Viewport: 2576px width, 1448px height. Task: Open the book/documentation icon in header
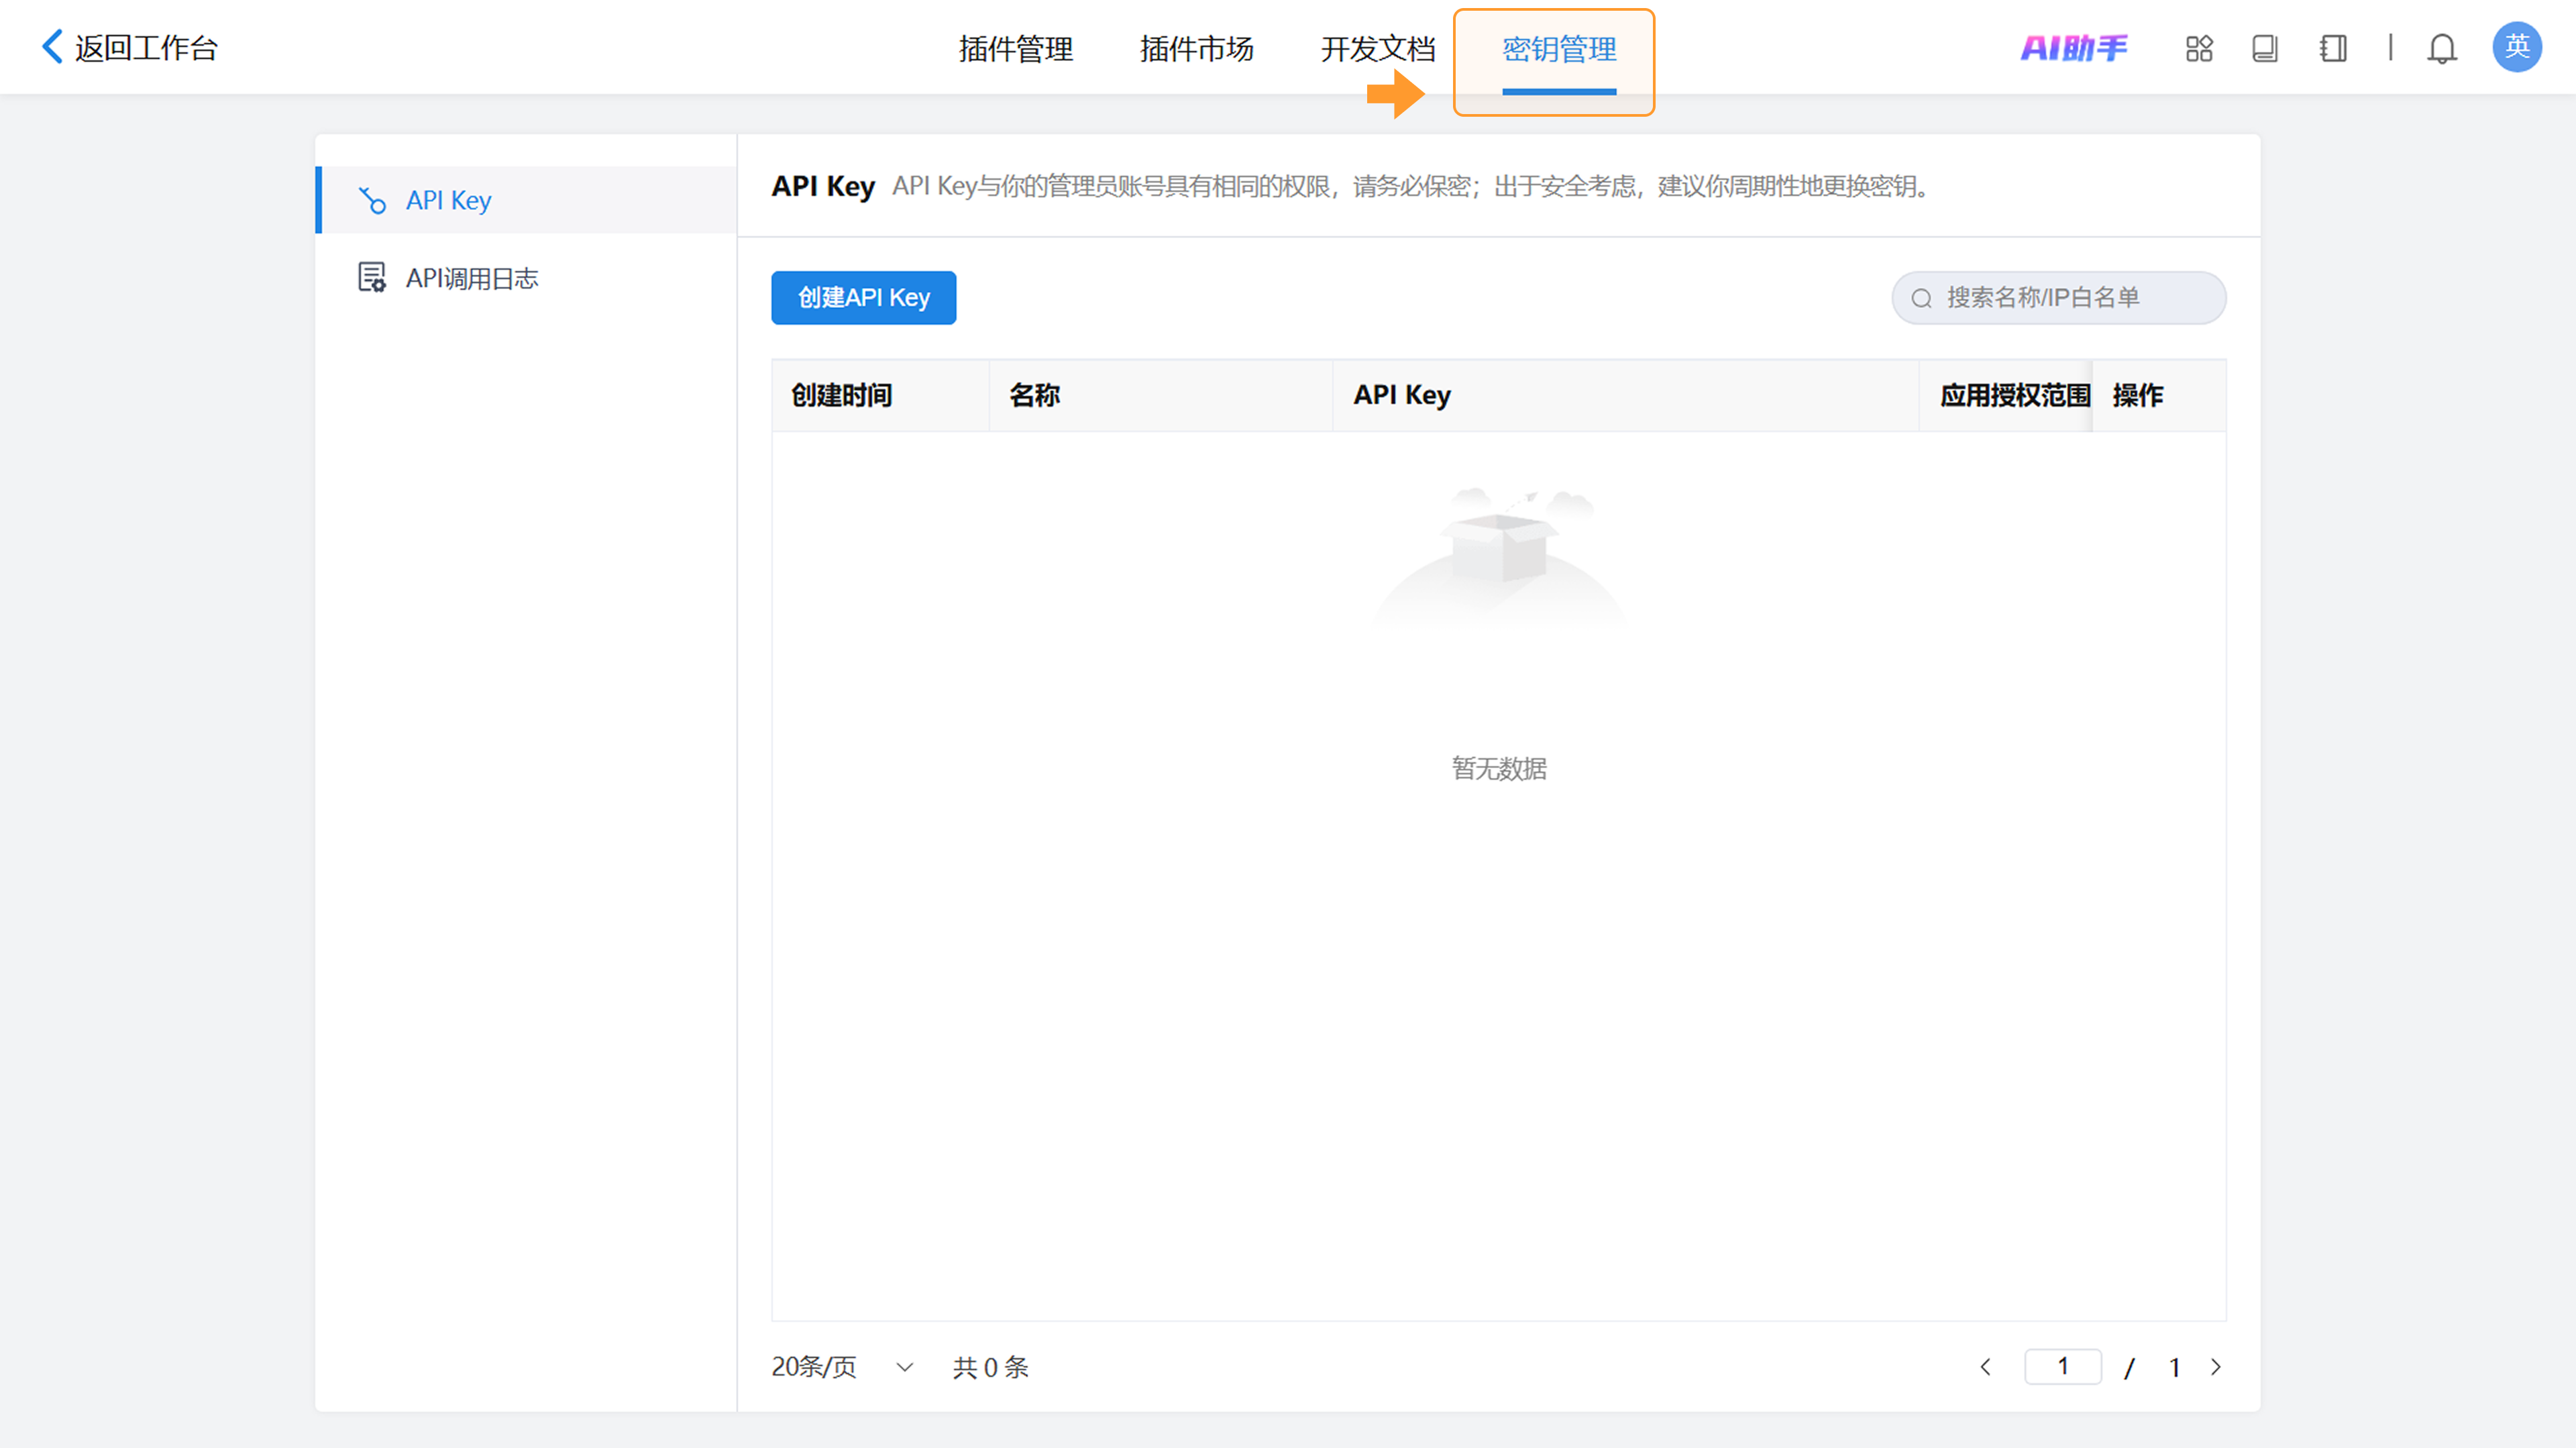pos(2265,48)
